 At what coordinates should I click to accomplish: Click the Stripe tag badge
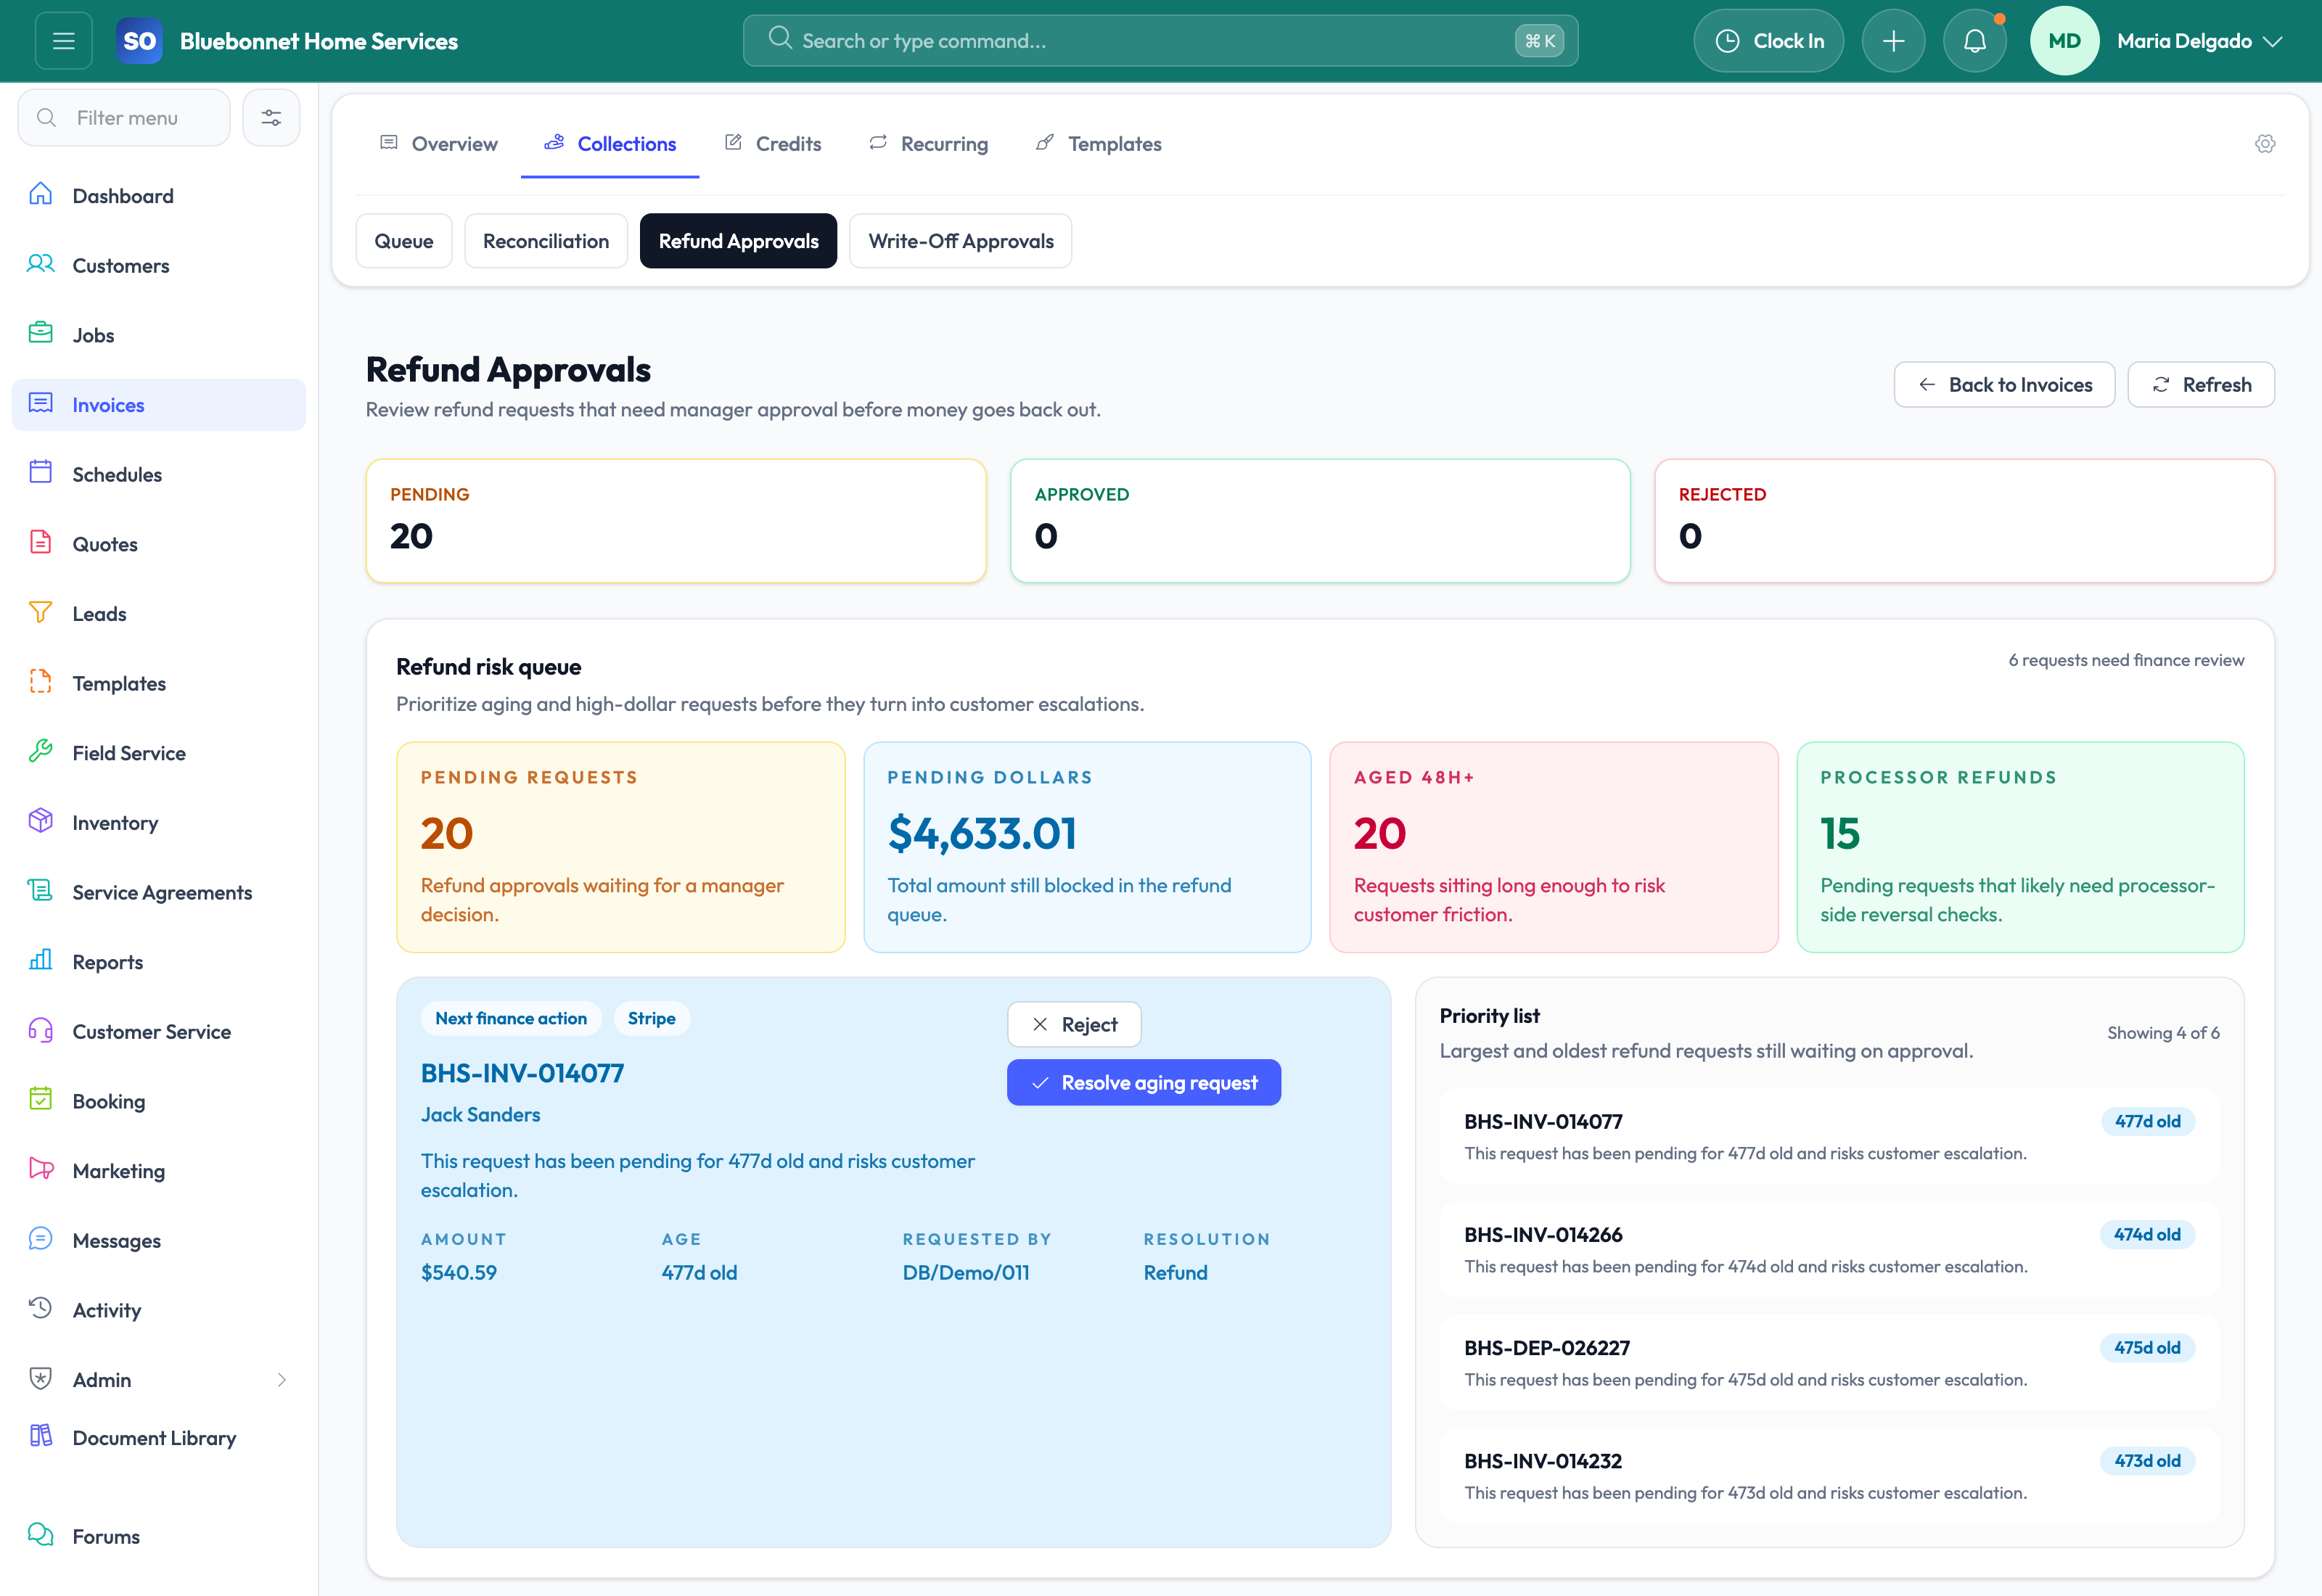[x=651, y=1018]
